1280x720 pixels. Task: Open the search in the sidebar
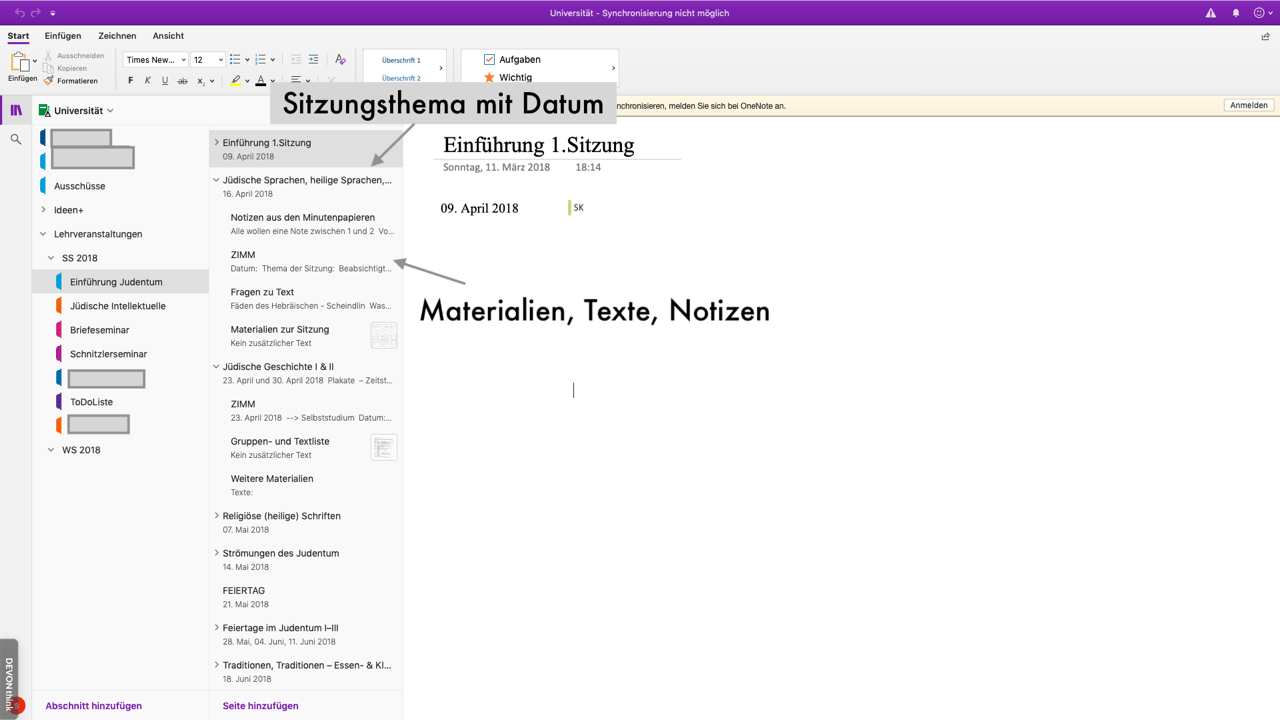click(13, 138)
